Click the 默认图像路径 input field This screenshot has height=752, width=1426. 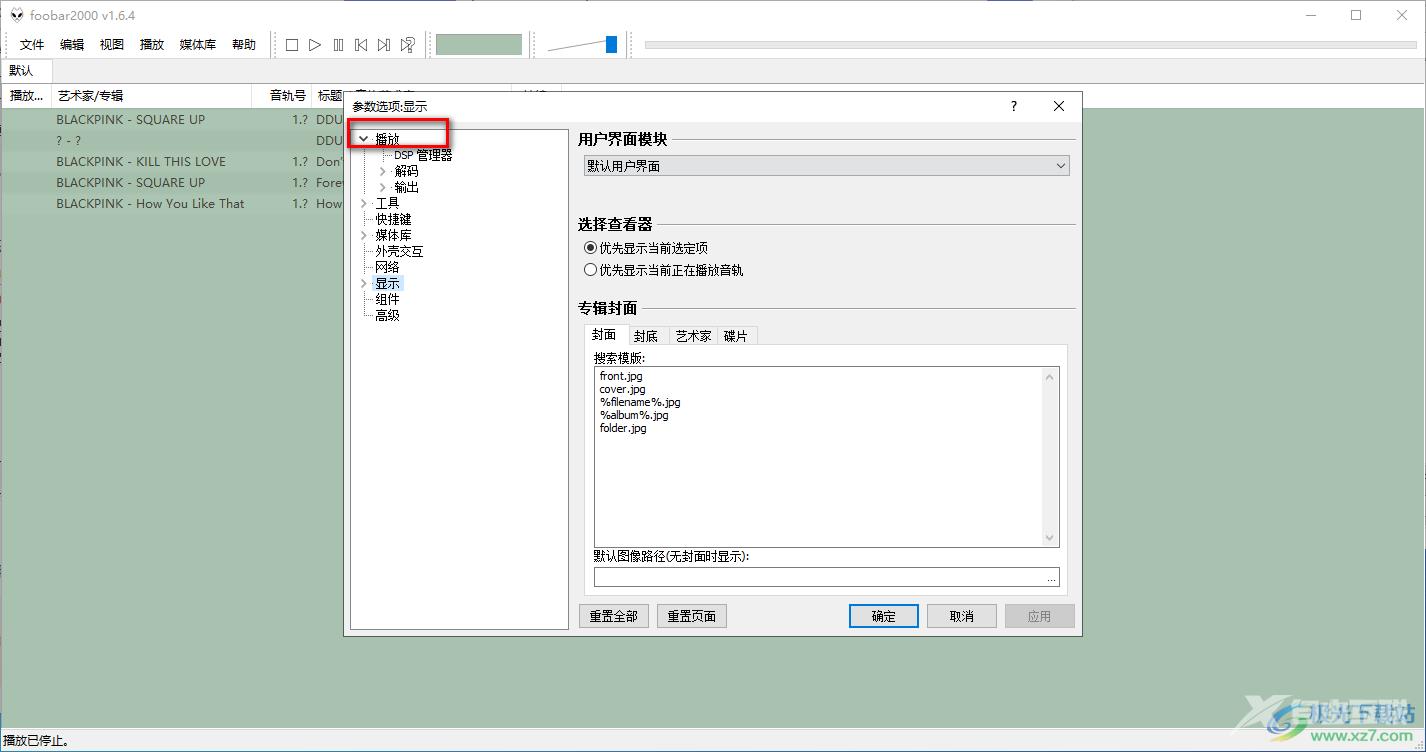tap(819, 578)
